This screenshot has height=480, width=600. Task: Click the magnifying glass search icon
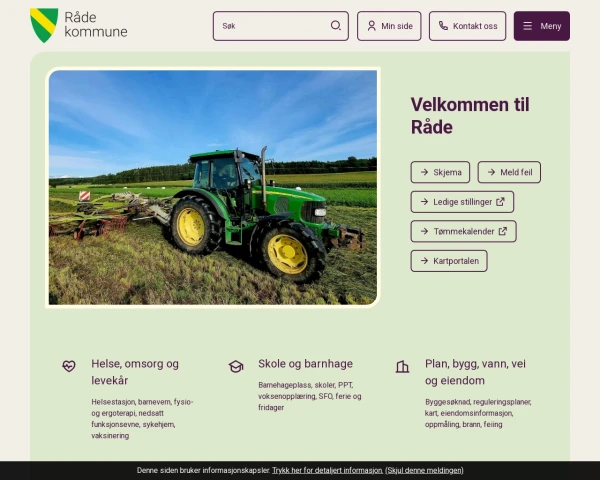pos(336,26)
